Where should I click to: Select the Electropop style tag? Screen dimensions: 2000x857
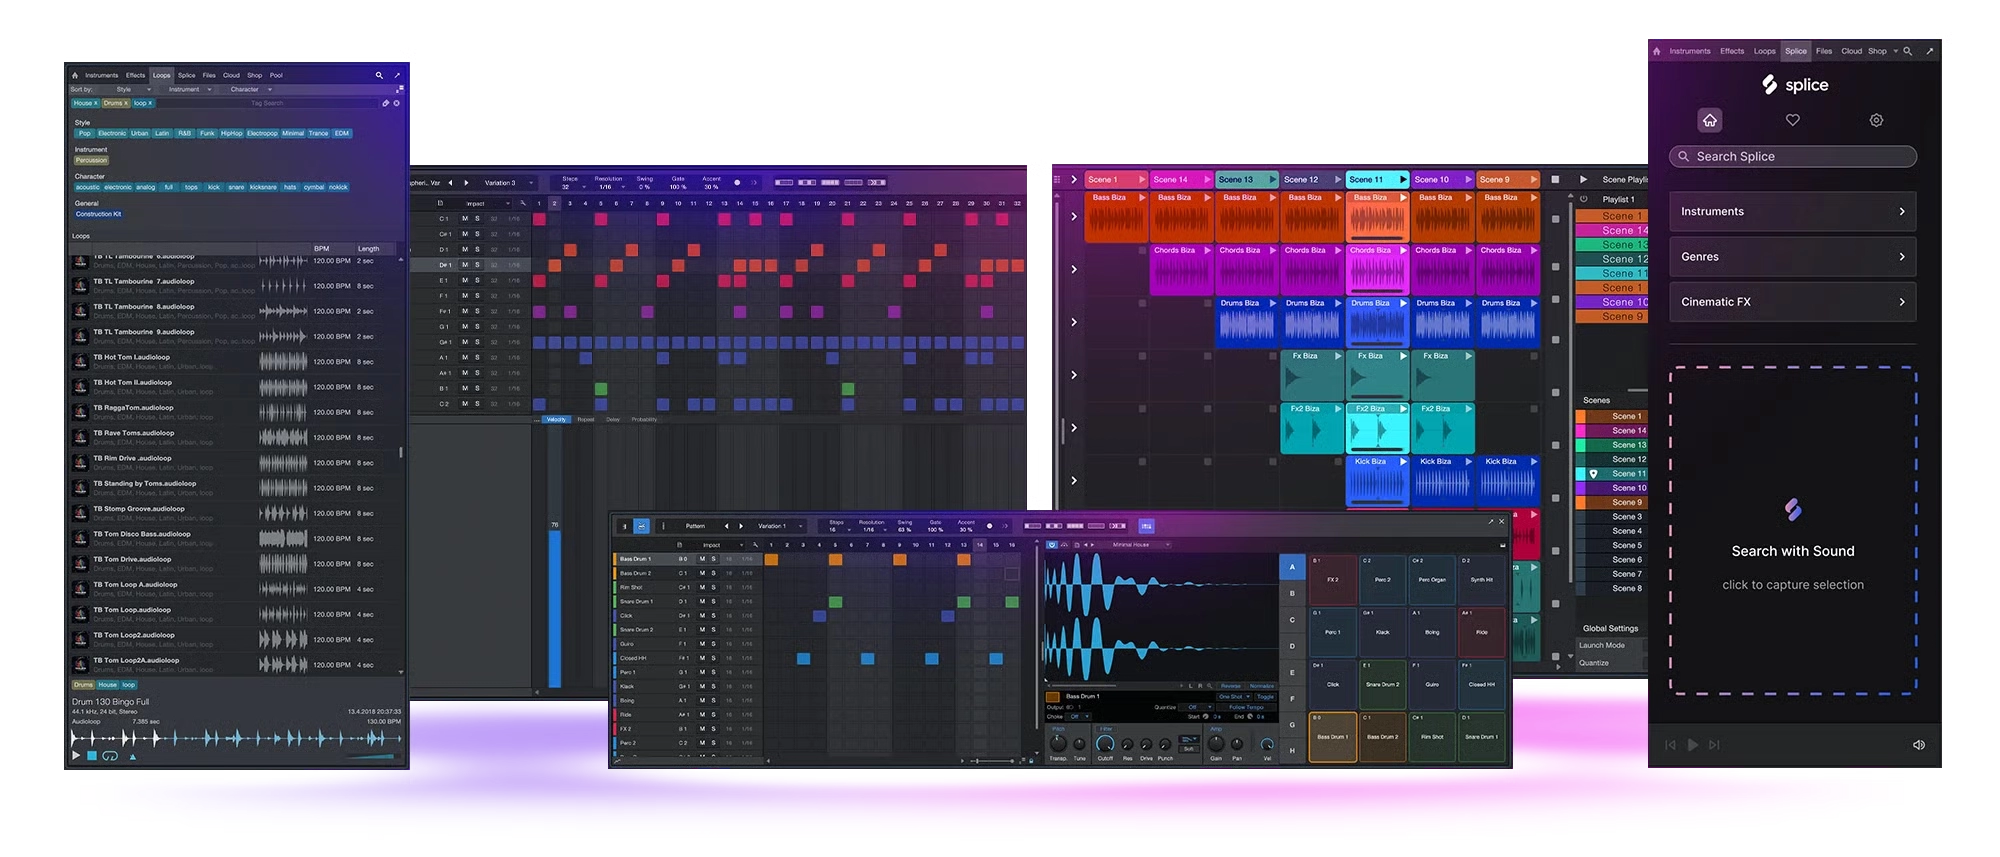click(x=262, y=133)
